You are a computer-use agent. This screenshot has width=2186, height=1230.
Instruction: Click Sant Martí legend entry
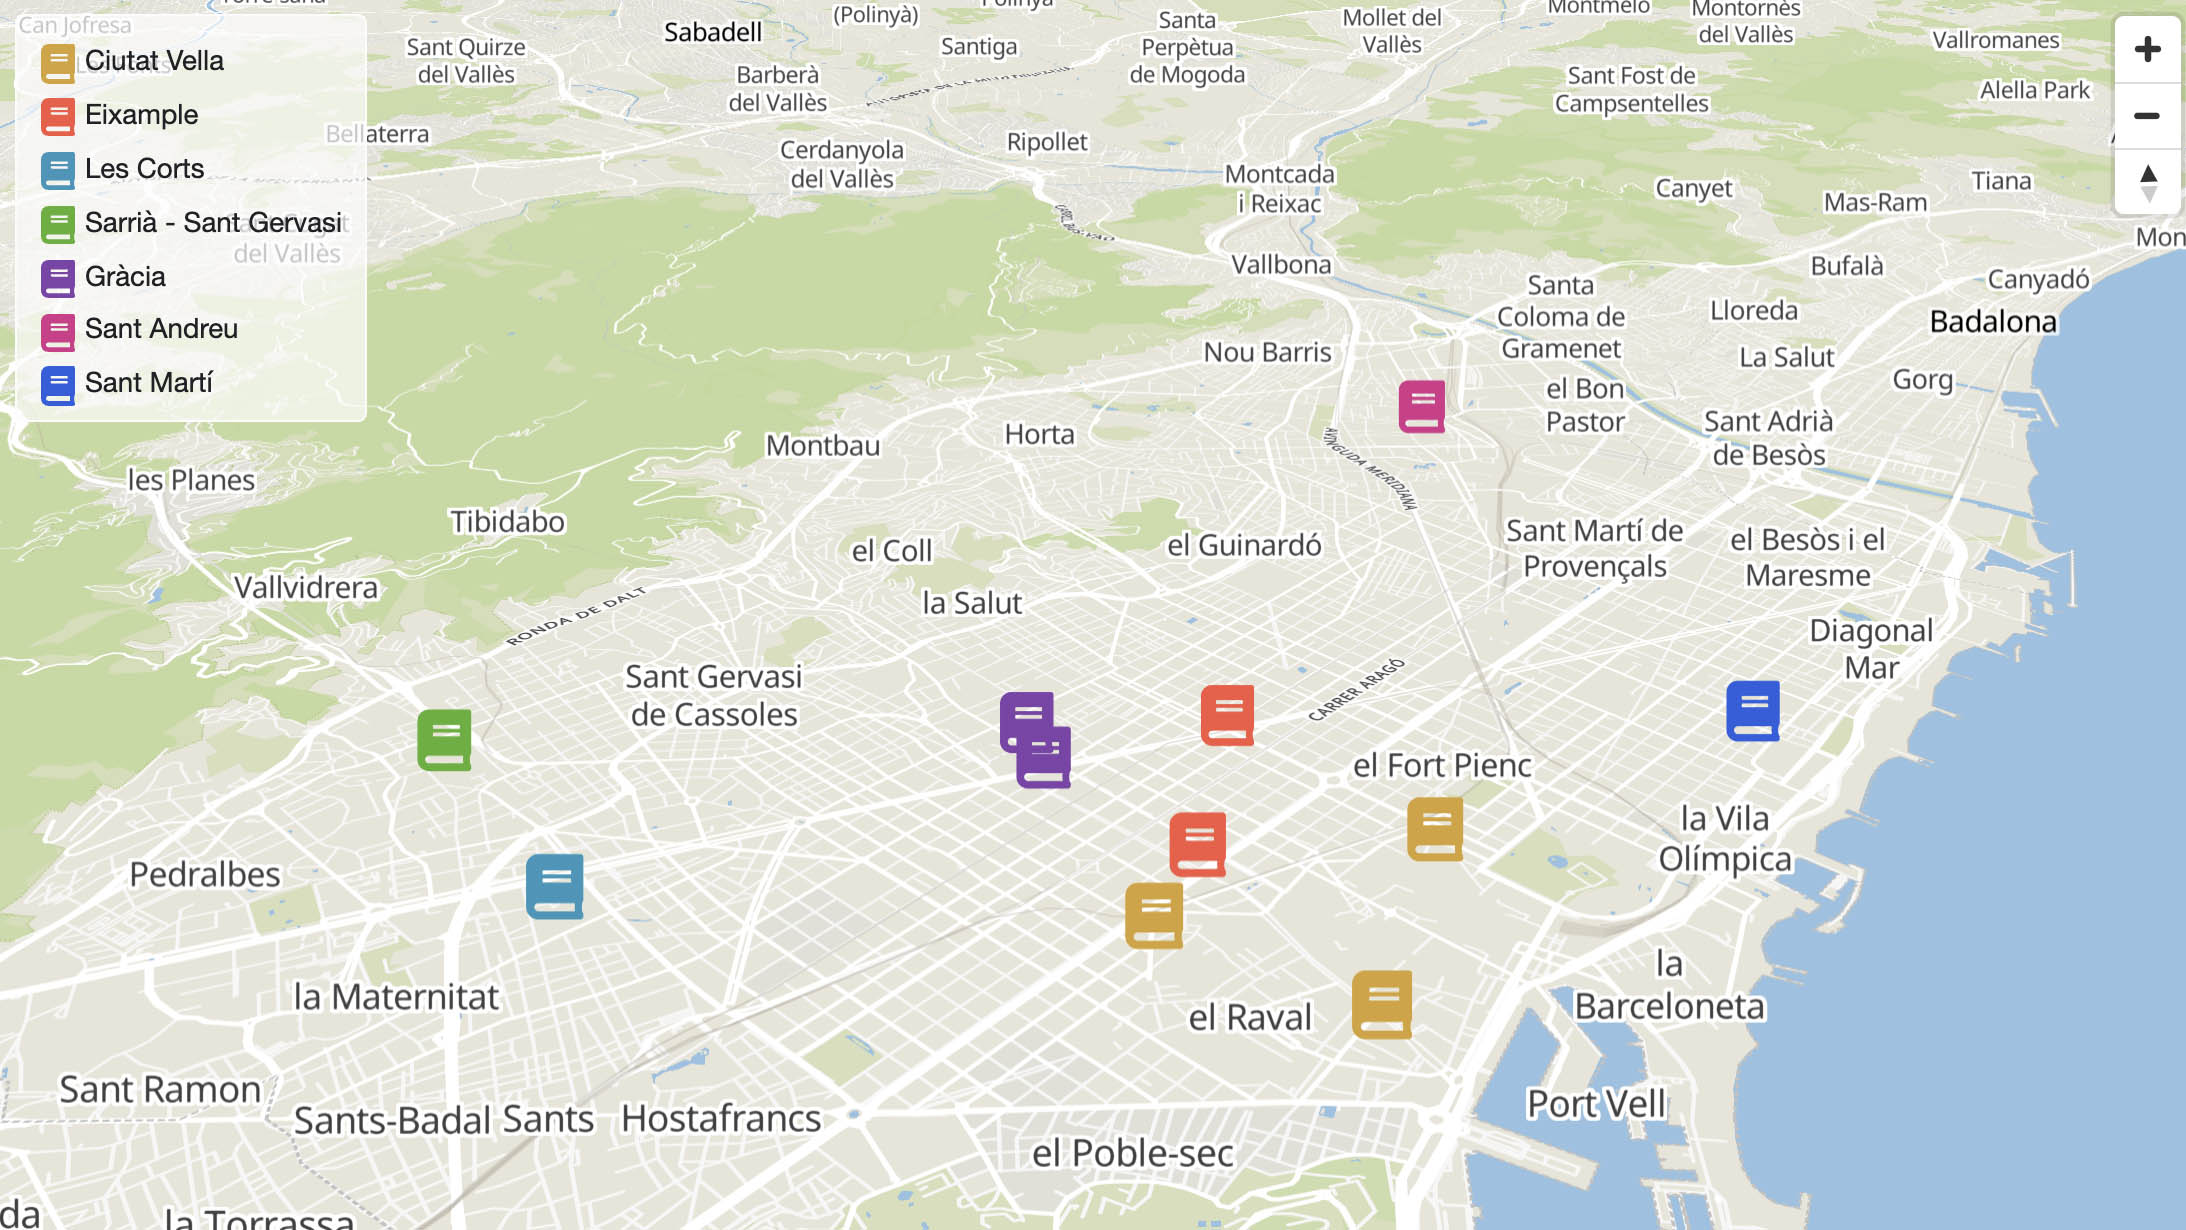click(x=148, y=383)
